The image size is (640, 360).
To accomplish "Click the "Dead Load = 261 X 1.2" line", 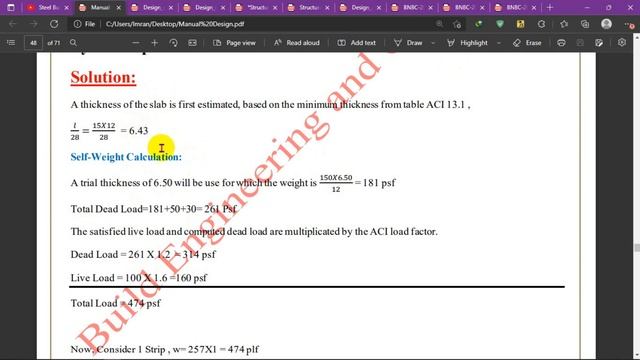I will (x=143, y=254).
